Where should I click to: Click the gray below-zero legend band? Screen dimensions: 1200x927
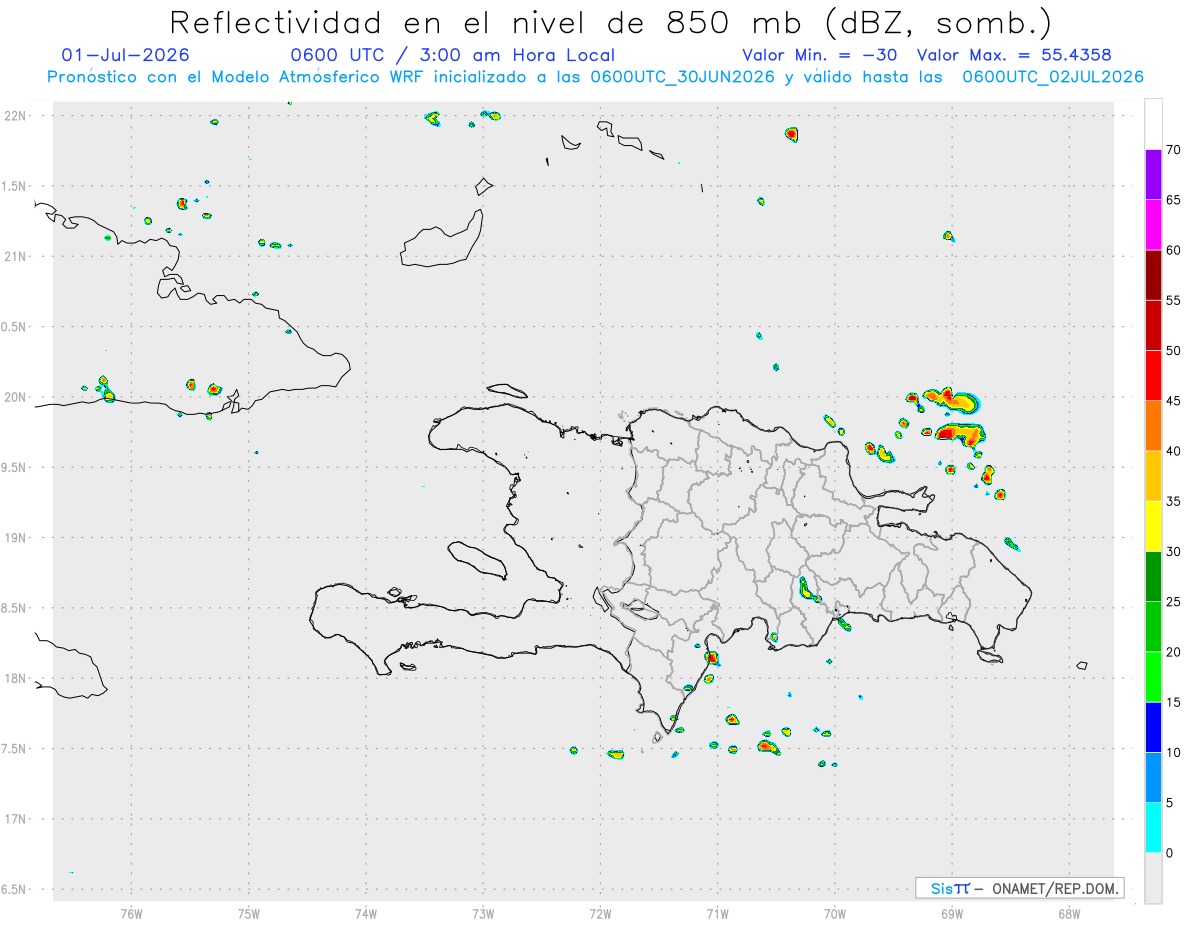pos(1153,878)
